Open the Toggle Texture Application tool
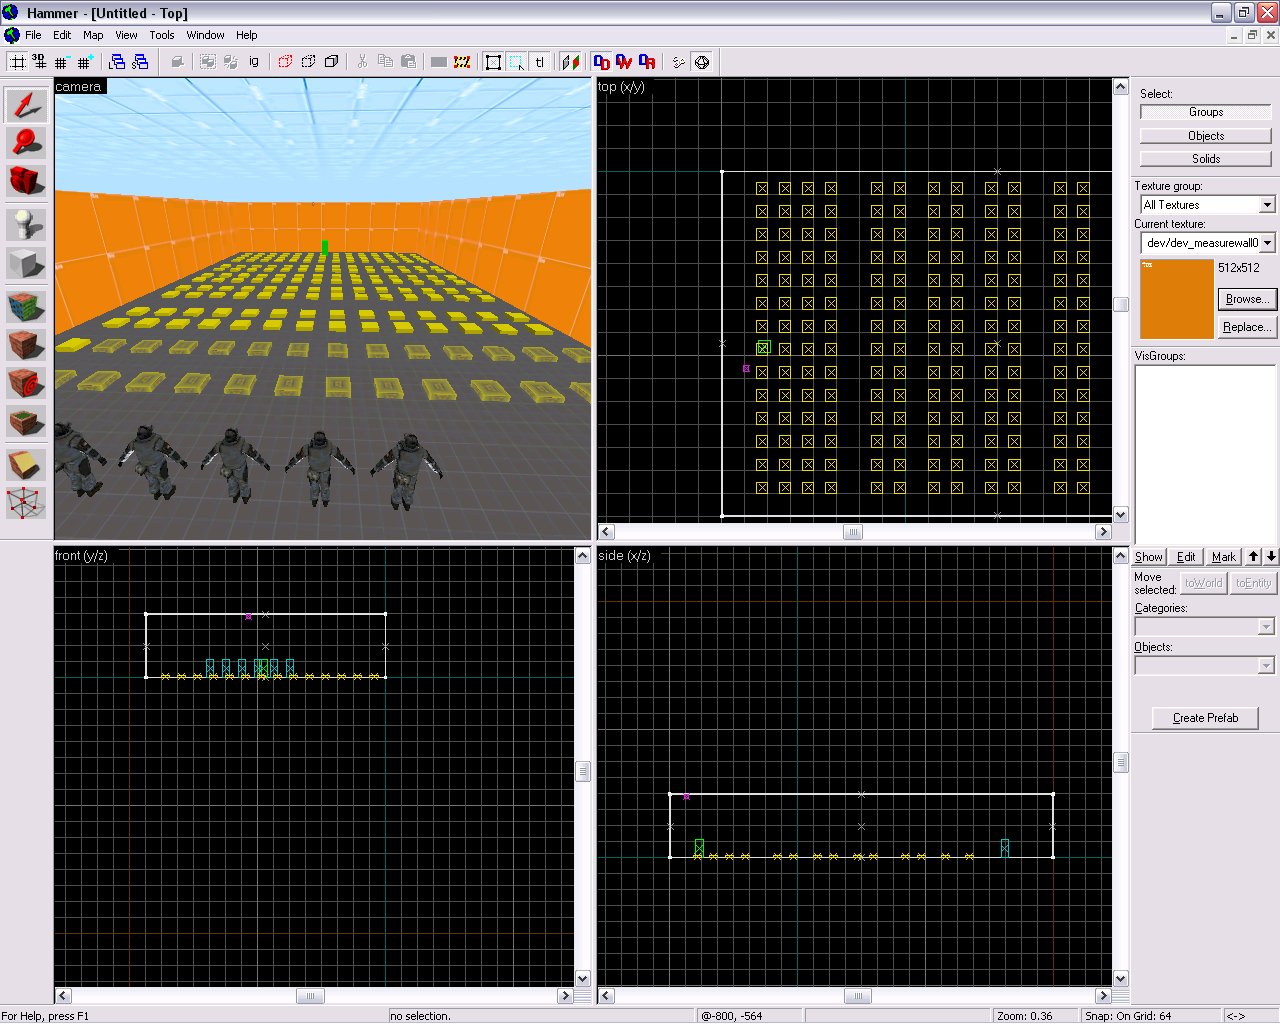The image size is (1280, 1024). click(26, 307)
